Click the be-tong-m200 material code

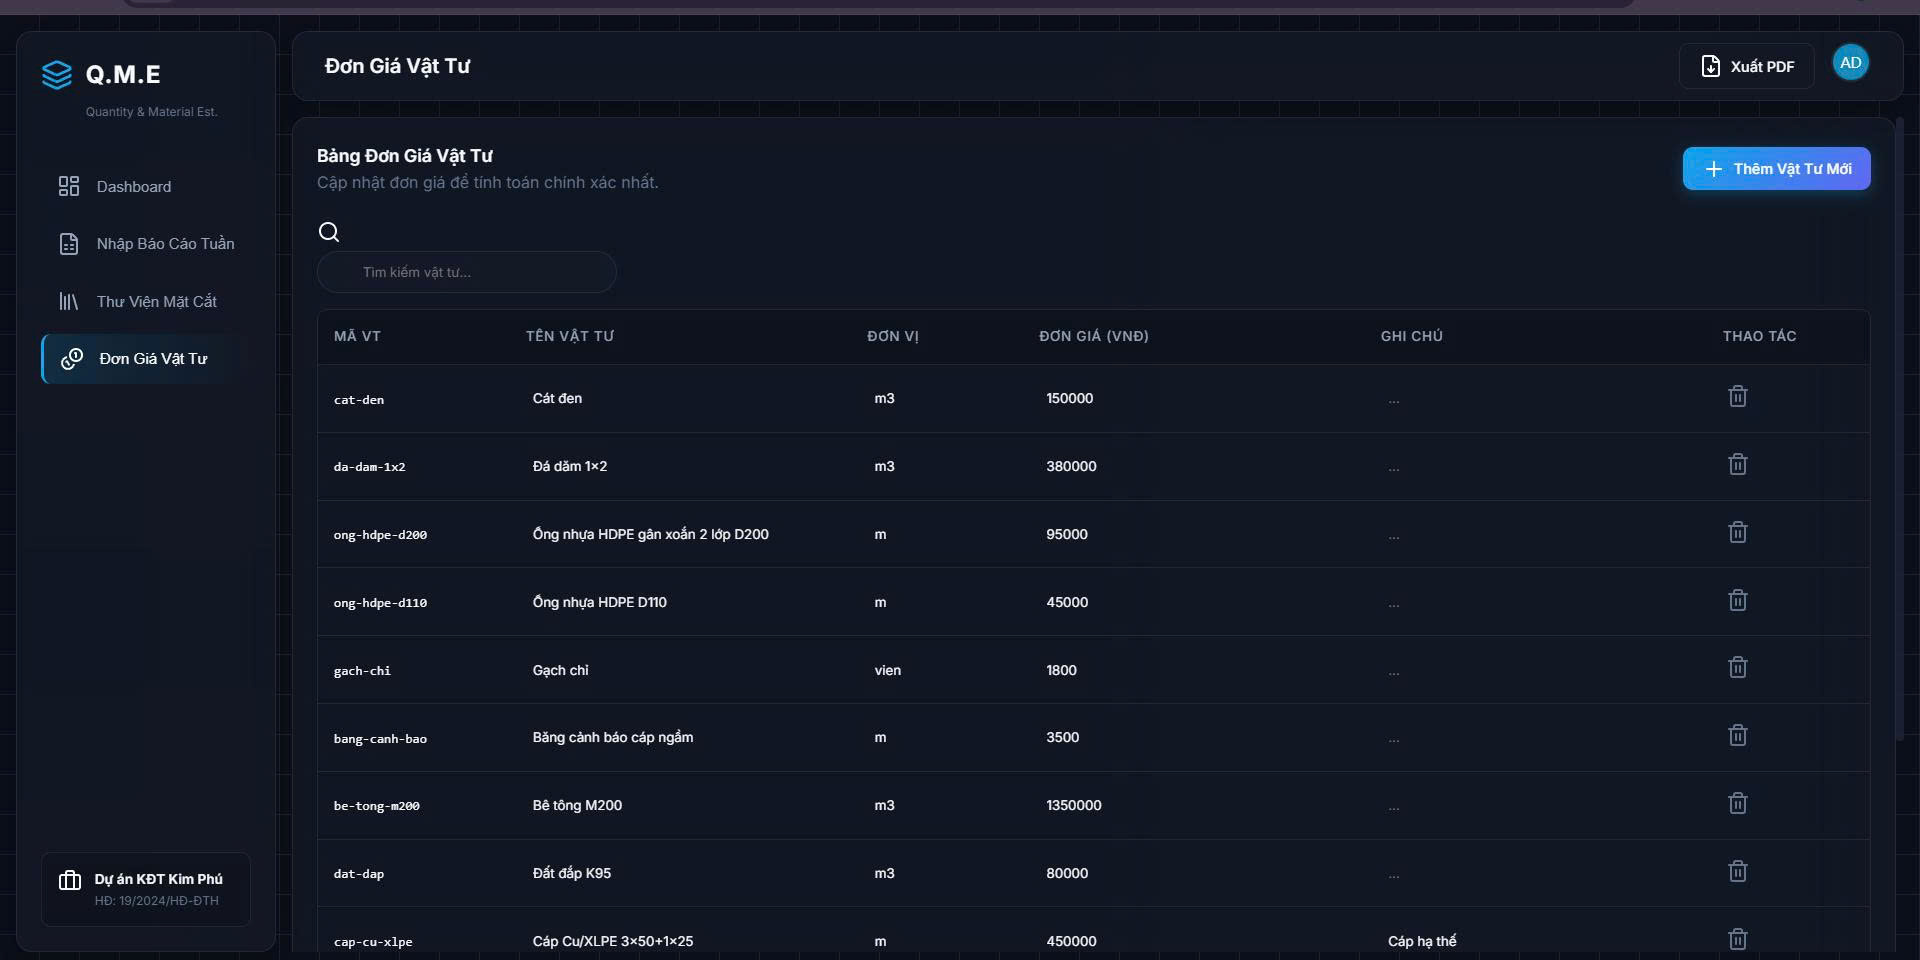click(377, 806)
